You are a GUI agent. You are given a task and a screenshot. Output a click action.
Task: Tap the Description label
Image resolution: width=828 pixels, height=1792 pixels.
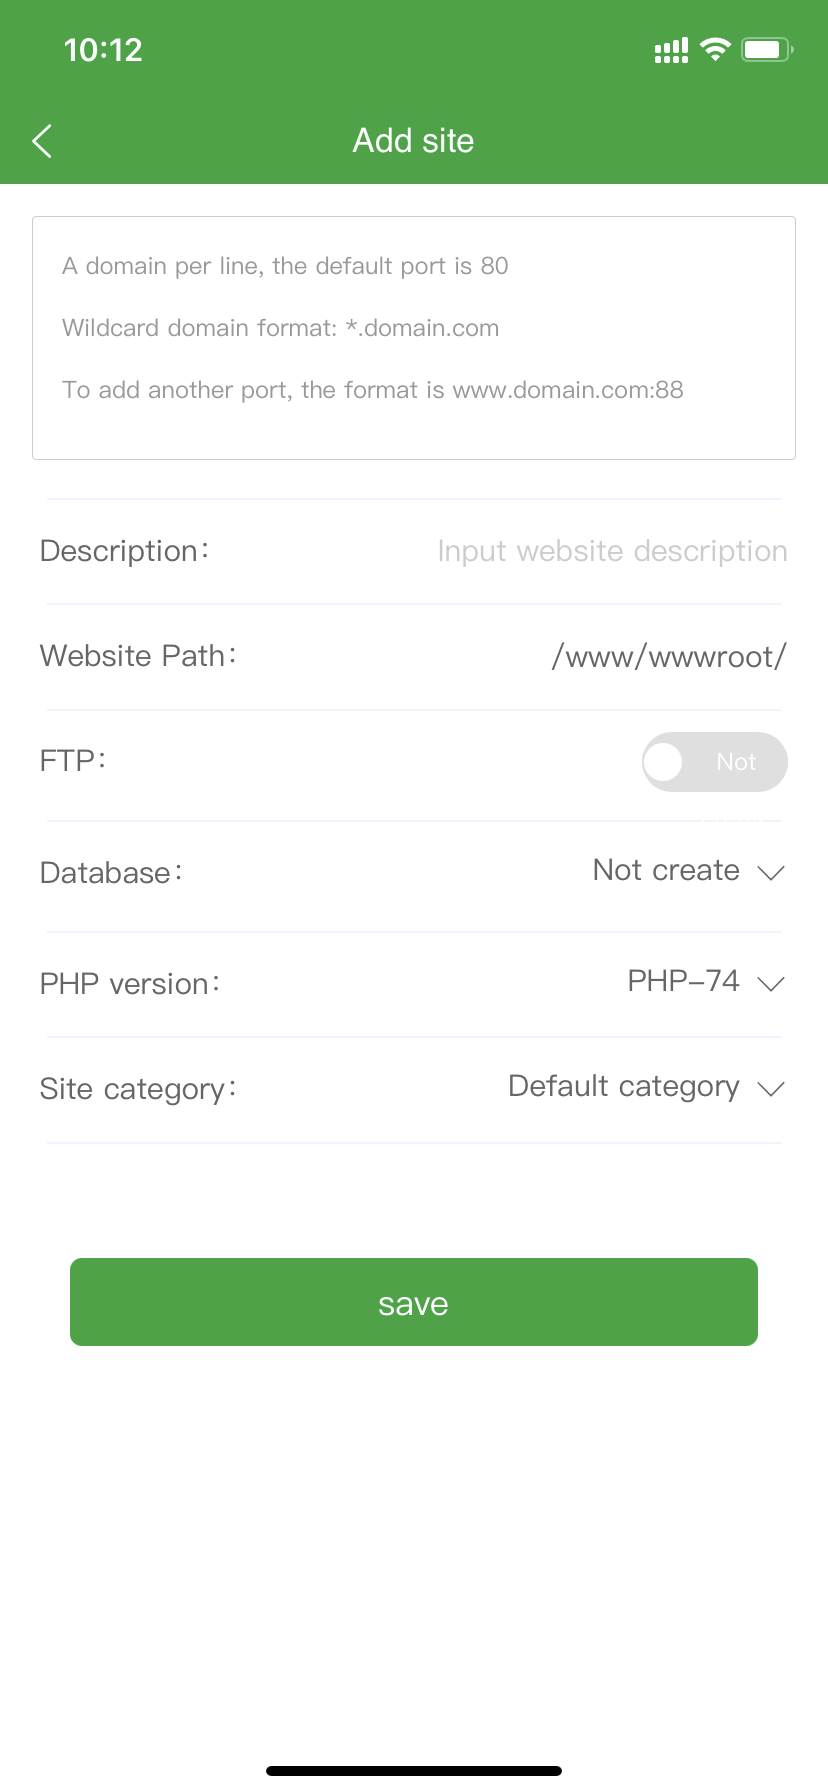pyautogui.click(x=124, y=551)
